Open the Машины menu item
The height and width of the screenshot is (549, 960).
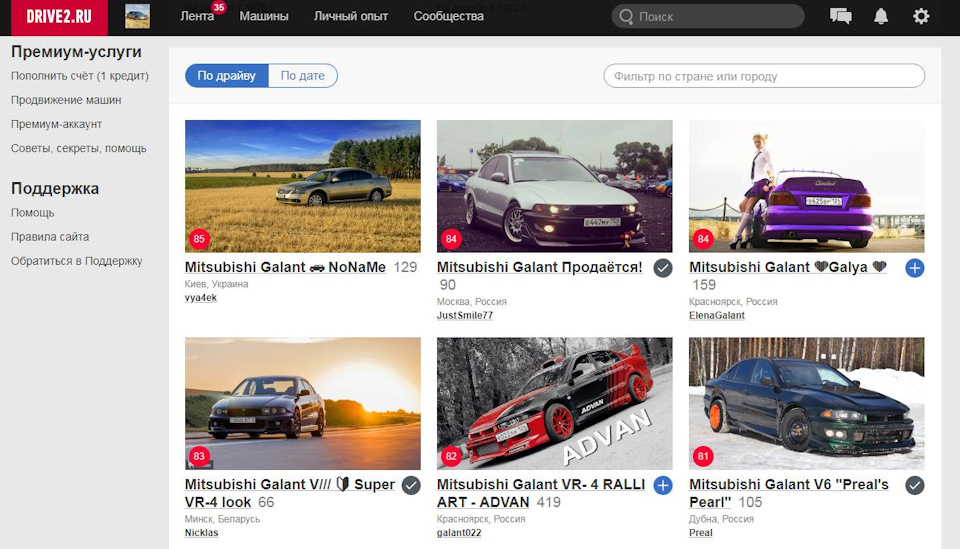(x=264, y=17)
